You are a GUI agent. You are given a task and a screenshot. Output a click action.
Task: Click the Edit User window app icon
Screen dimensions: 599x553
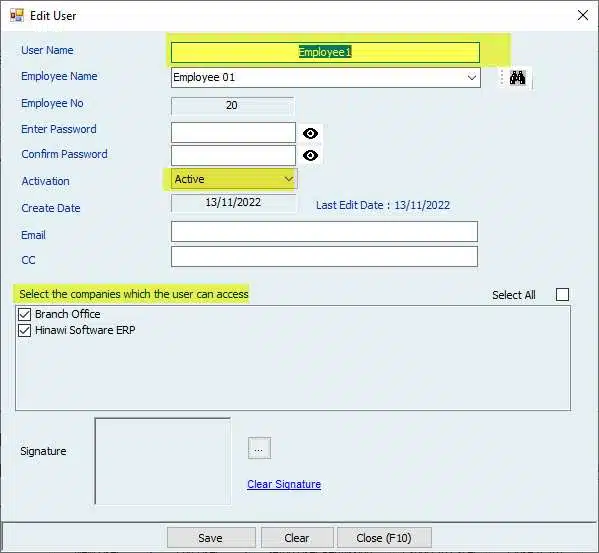pyautogui.click(x=17, y=16)
